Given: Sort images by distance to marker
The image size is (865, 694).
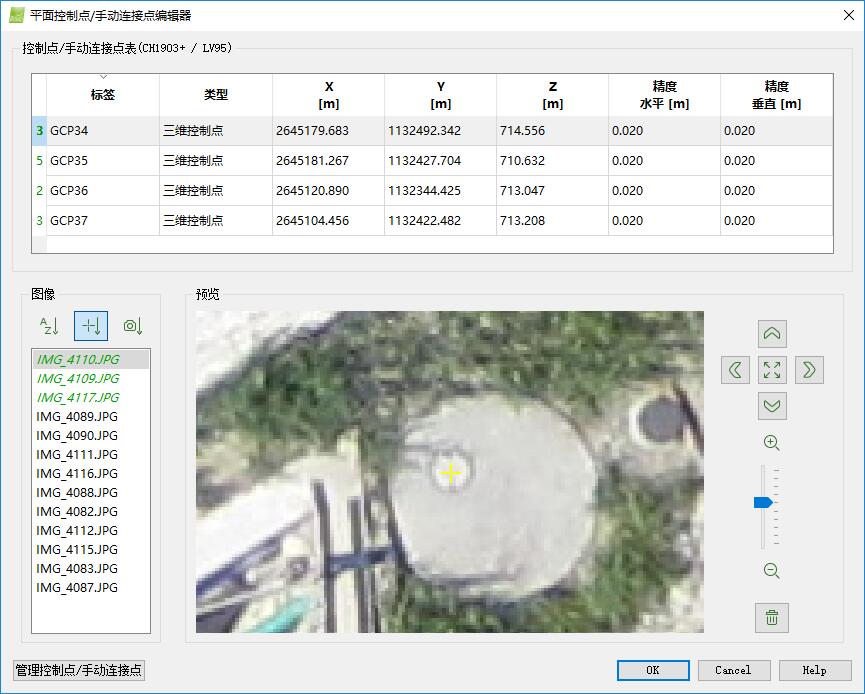Looking at the screenshot, I should [x=91, y=326].
